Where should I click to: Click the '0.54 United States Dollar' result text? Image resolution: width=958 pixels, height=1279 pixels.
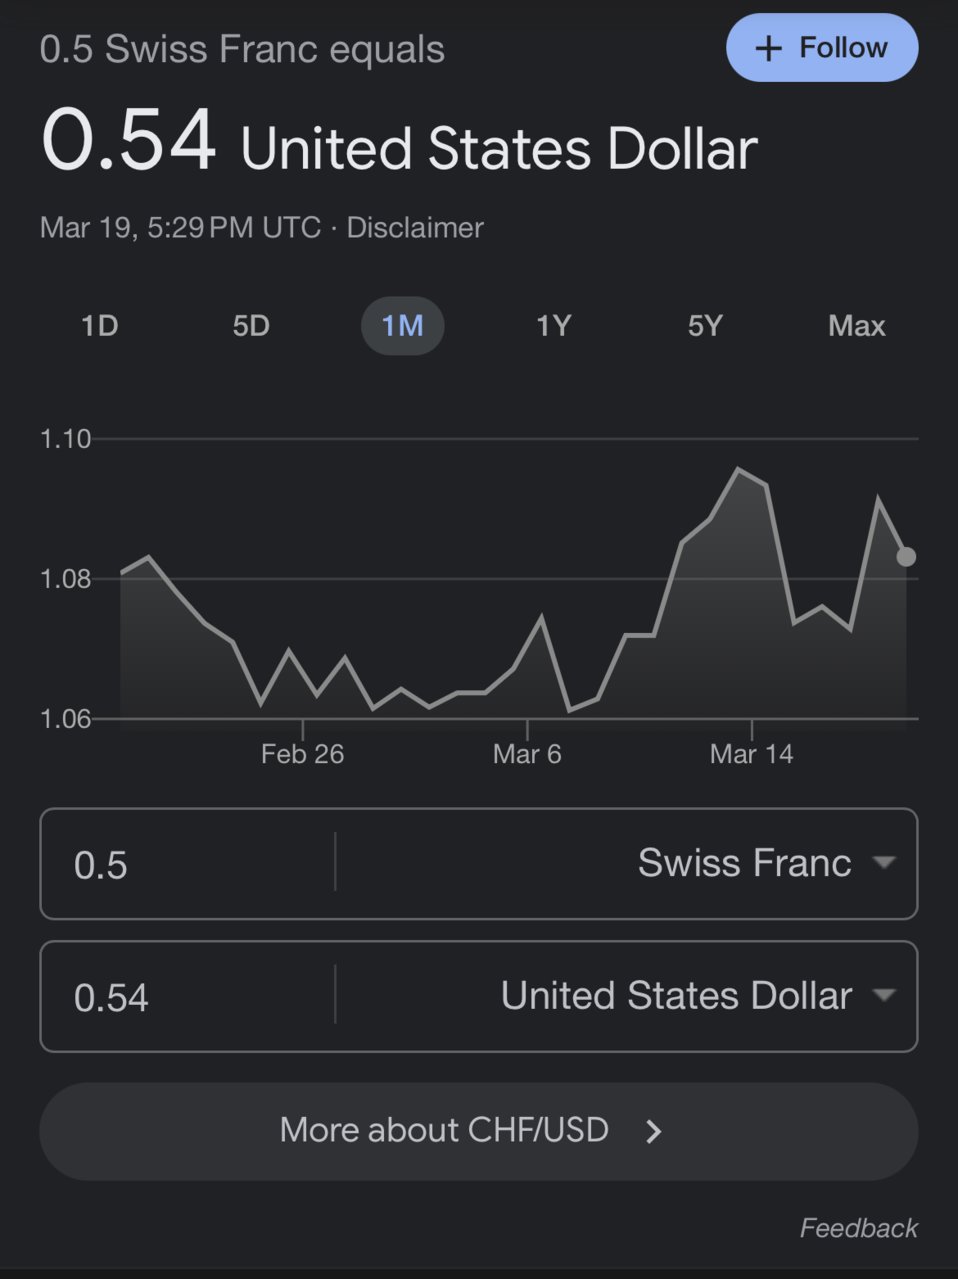click(399, 142)
